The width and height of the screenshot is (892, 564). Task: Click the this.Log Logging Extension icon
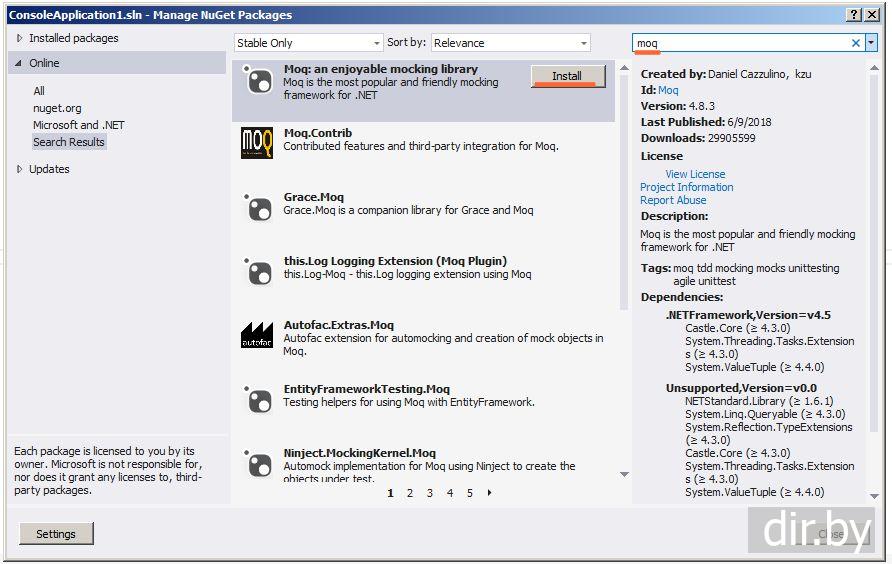click(x=257, y=272)
